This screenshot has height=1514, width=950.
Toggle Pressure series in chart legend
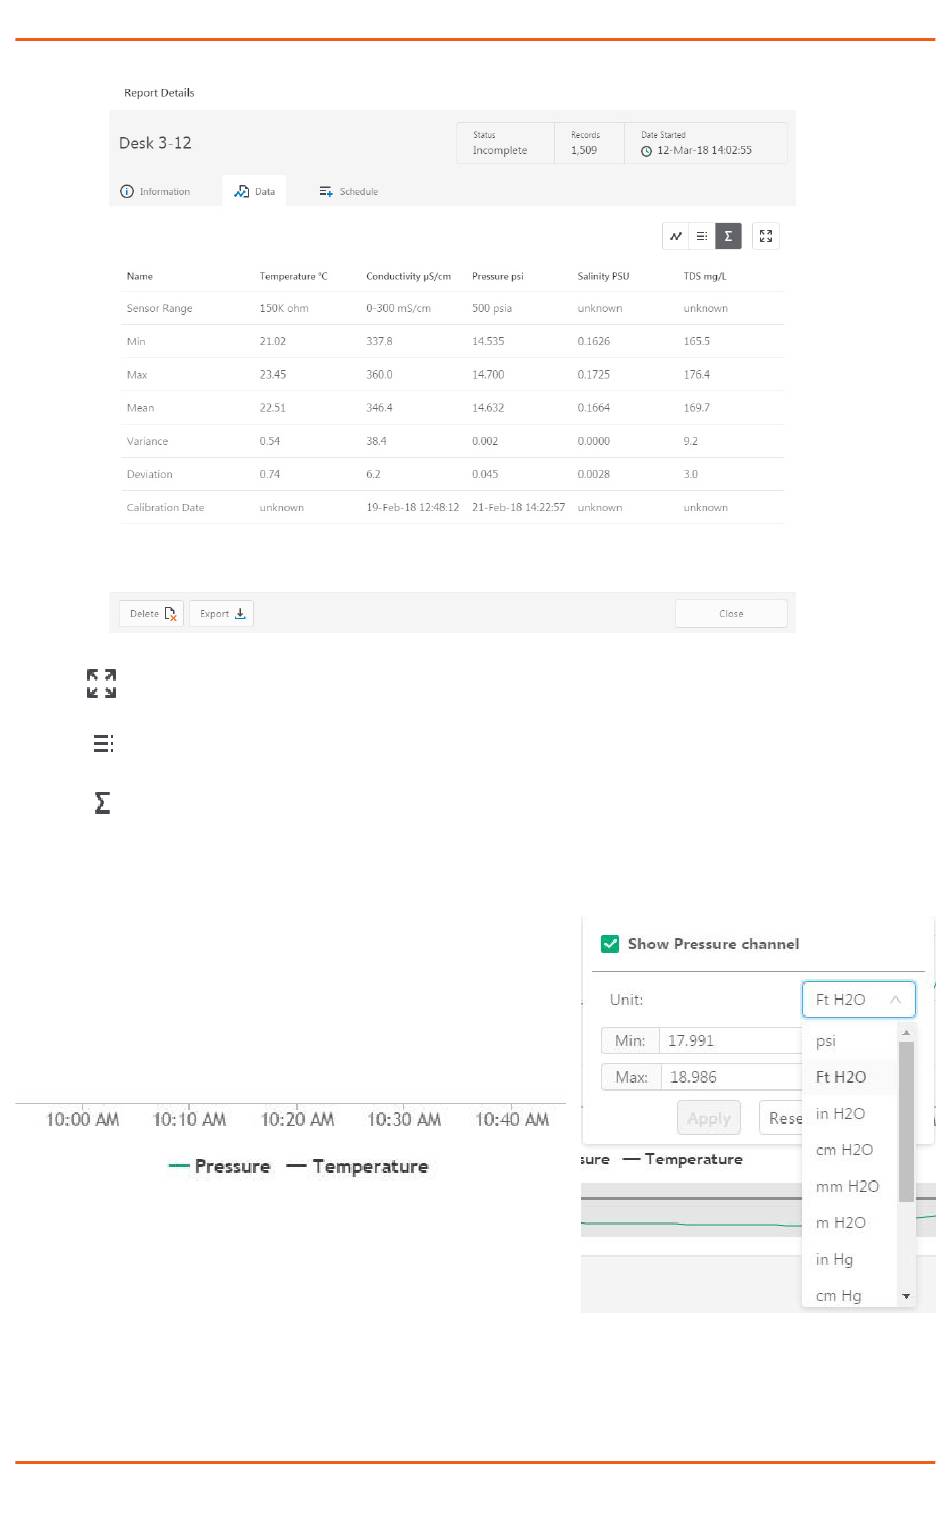(220, 1166)
